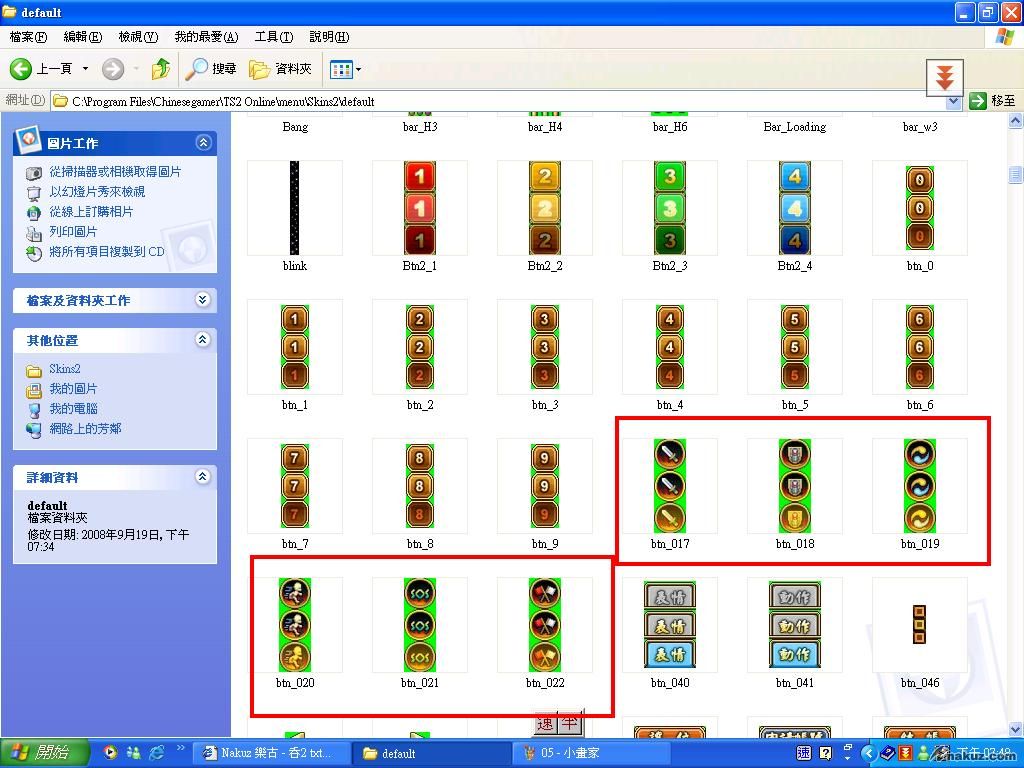Open the Back button history dropdown arrow

pyautogui.click(x=85, y=69)
